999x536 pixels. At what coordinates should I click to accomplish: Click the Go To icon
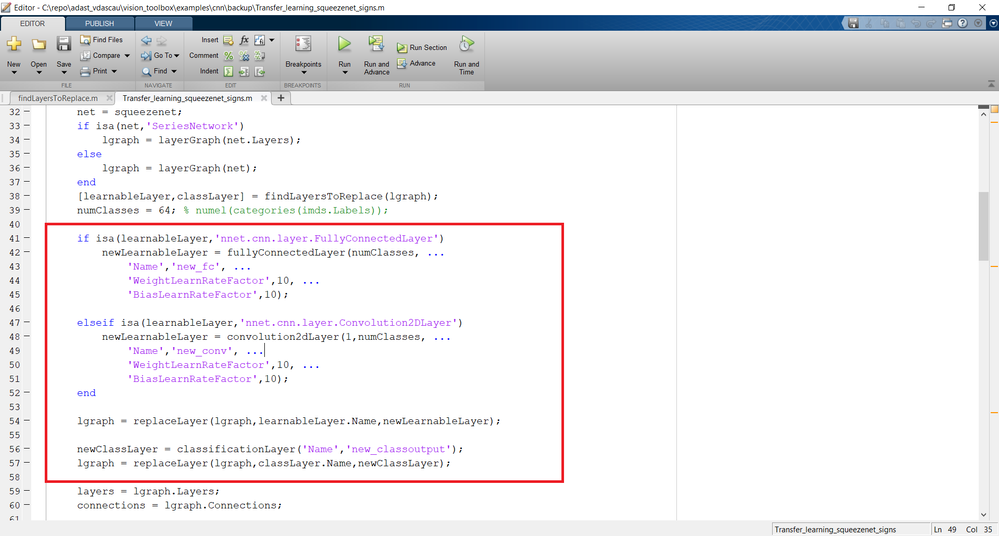click(x=147, y=55)
